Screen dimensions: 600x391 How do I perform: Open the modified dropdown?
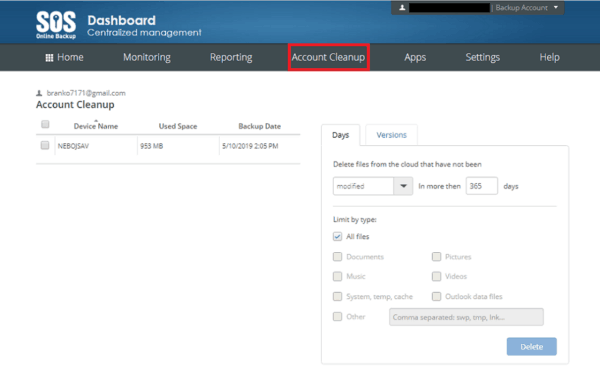click(x=373, y=186)
